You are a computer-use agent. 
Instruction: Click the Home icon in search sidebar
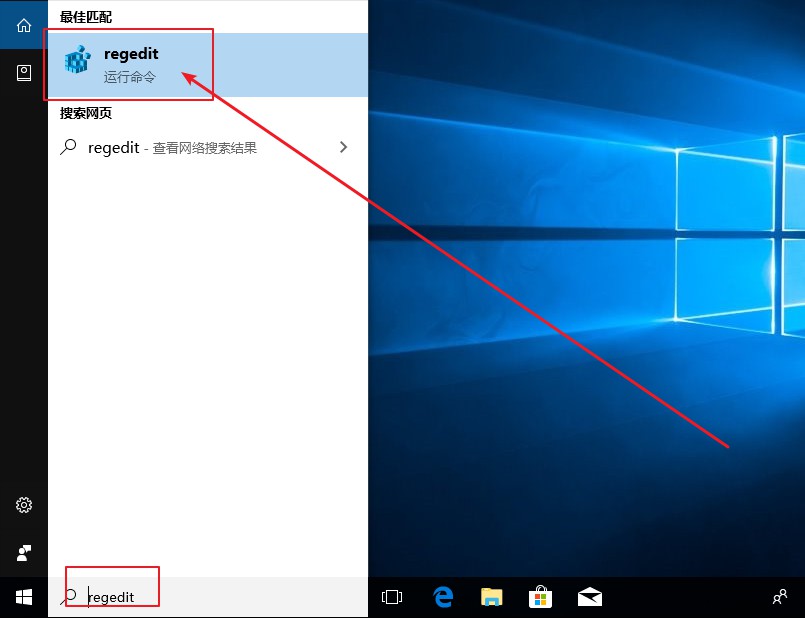(24, 25)
